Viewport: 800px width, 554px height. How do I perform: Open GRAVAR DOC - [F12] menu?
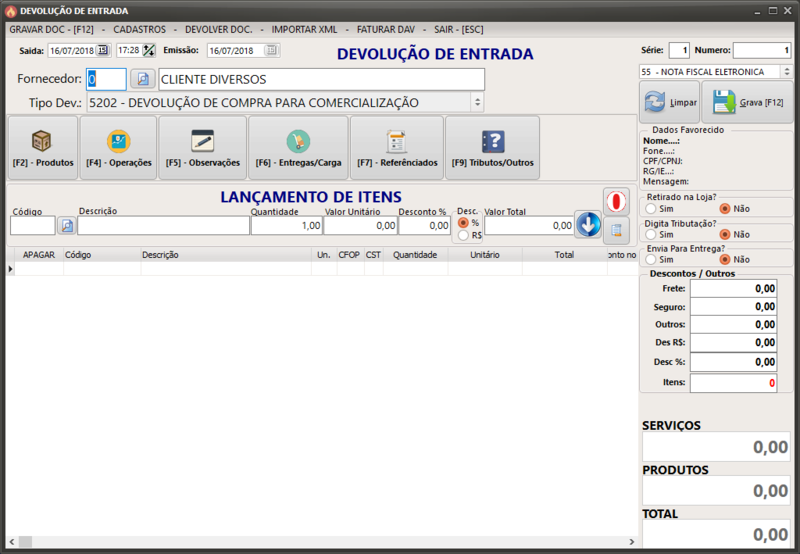(52, 30)
